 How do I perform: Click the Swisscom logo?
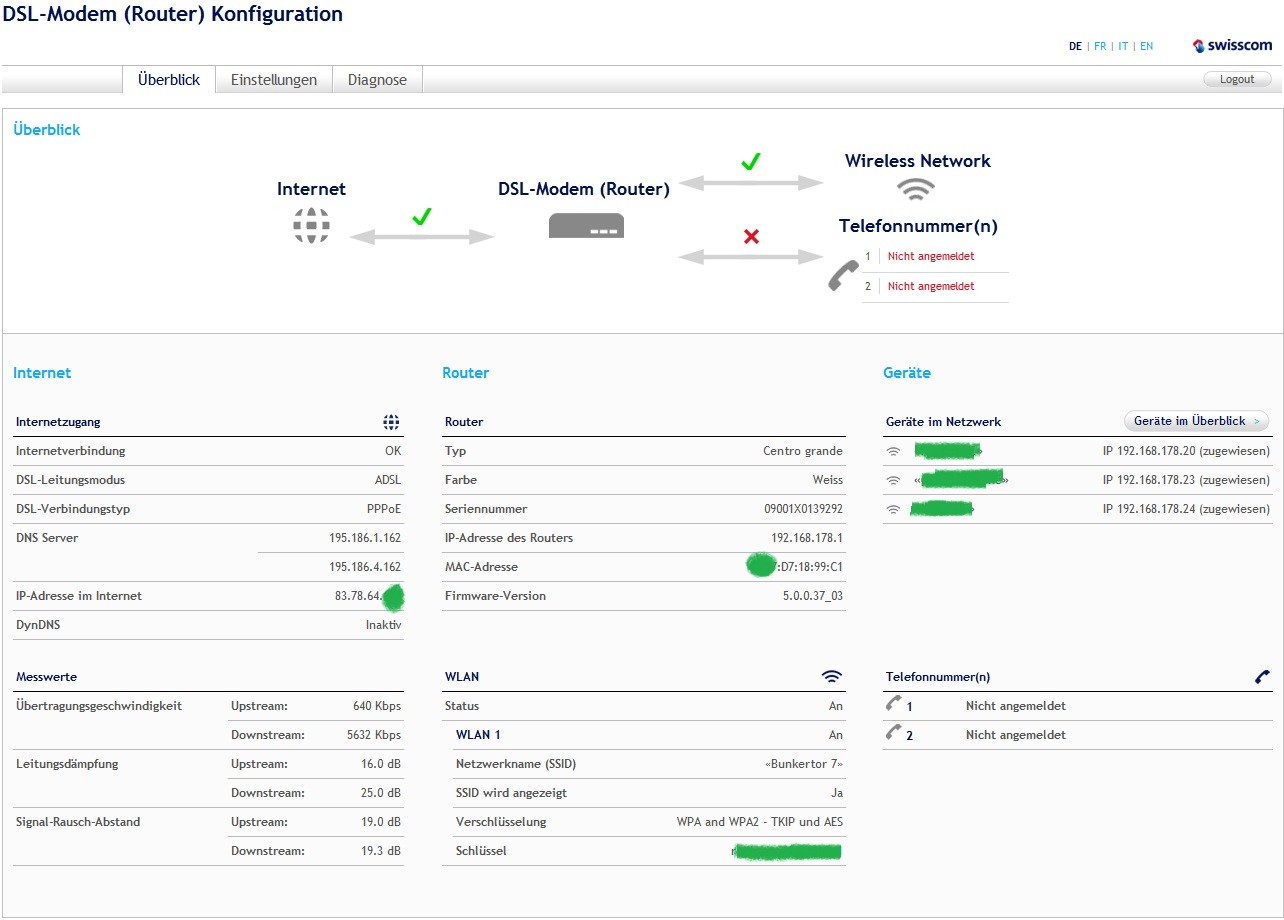(1233, 46)
